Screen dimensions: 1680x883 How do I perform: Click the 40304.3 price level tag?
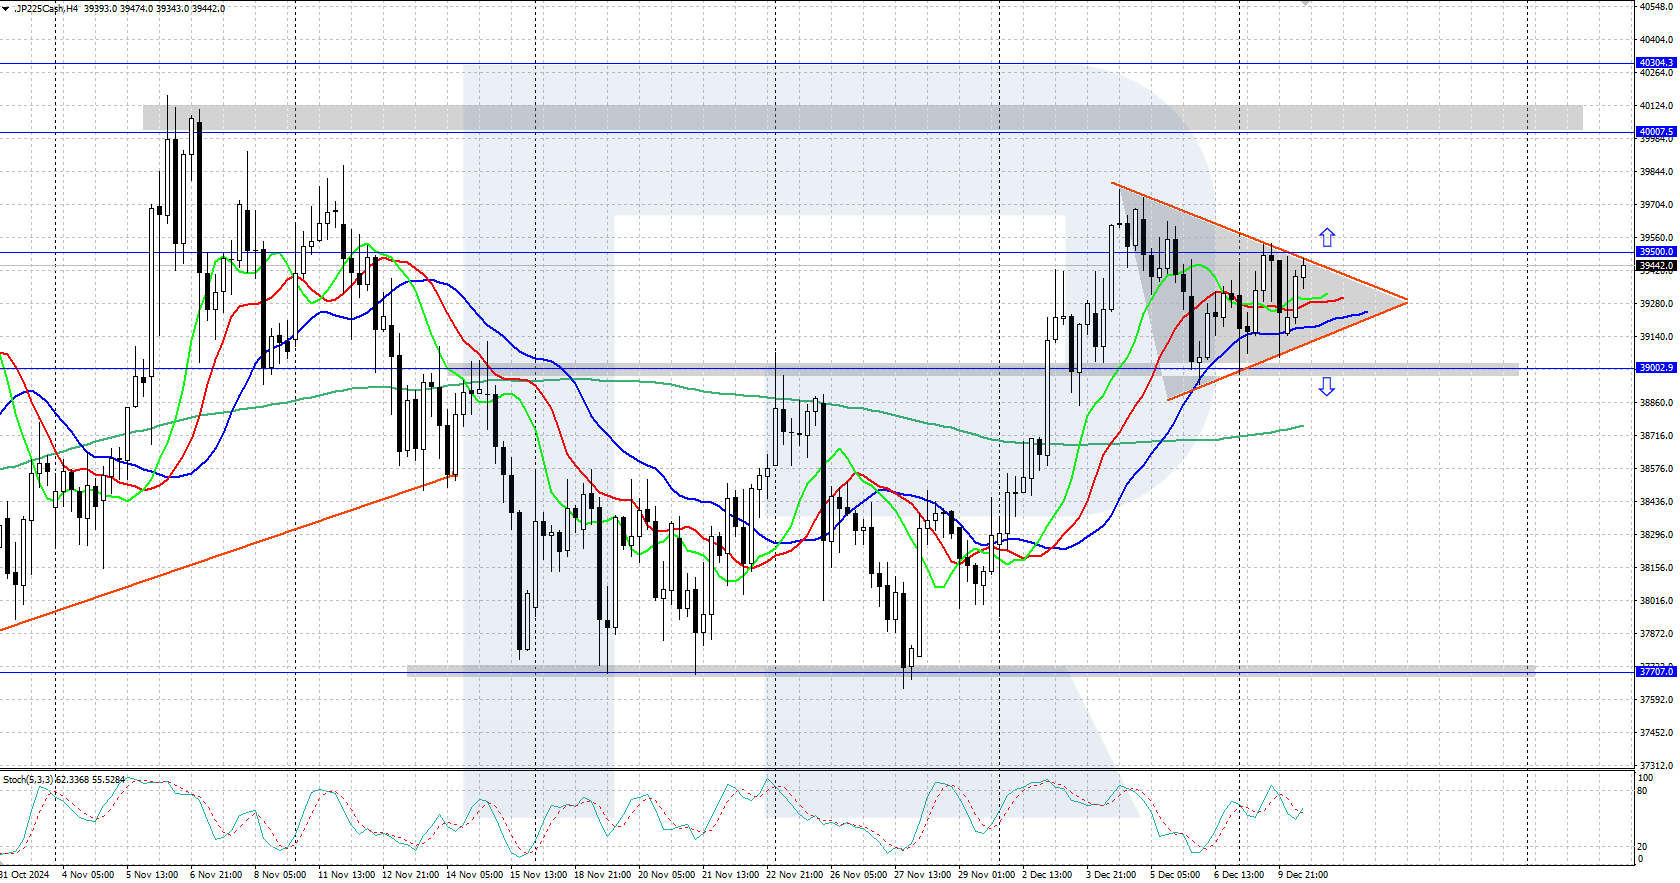coord(1656,63)
